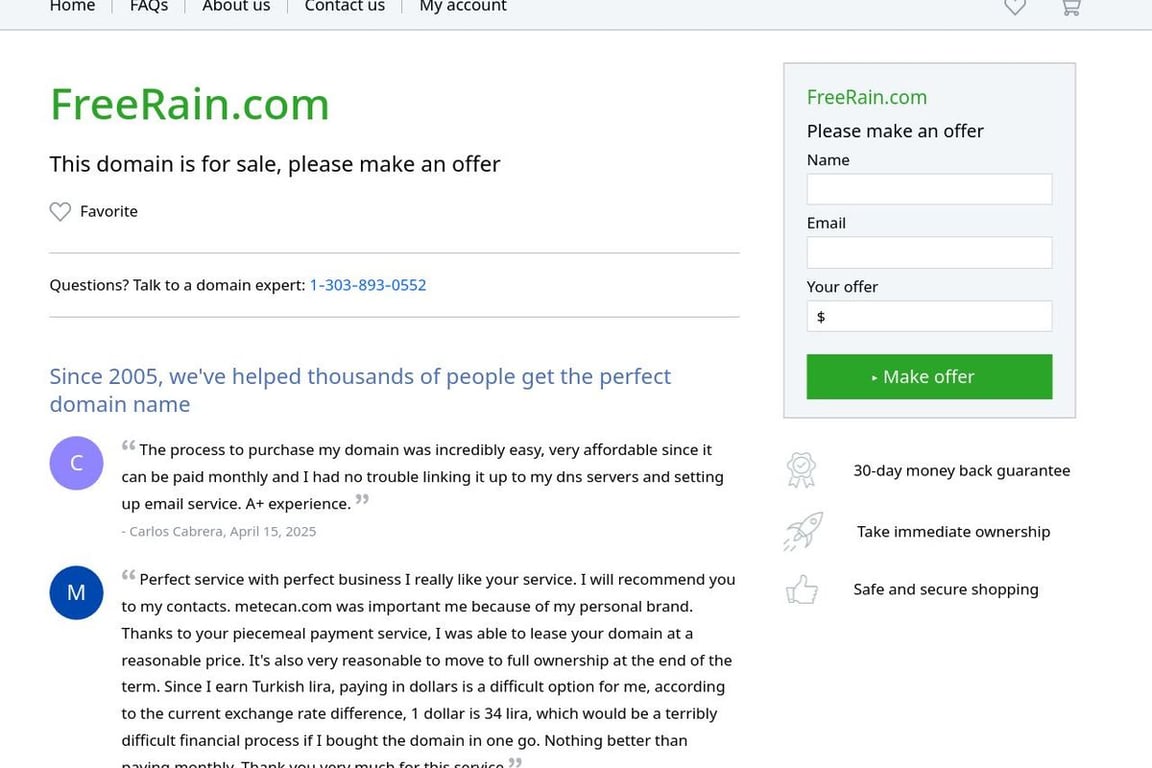This screenshot has height=768, width=1152.
Task: Open the Contact us page
Action: click(x=345, y=7)
